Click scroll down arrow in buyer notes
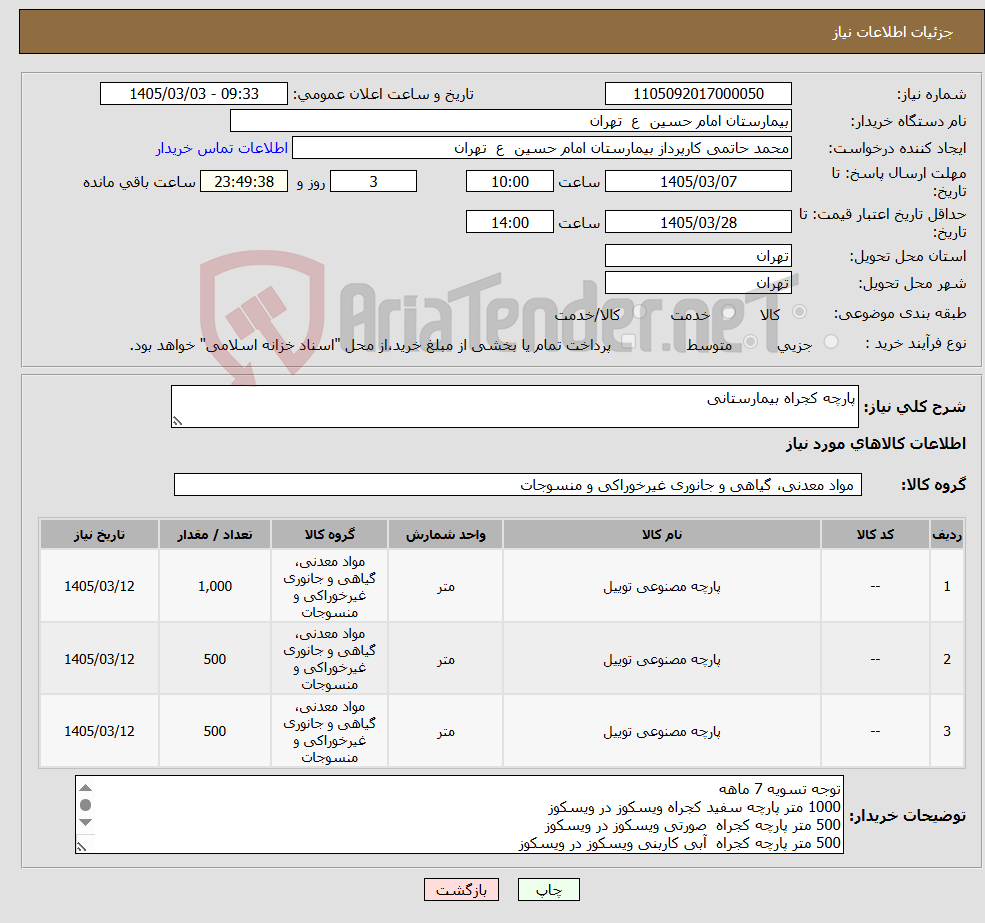 click(86, 822)
